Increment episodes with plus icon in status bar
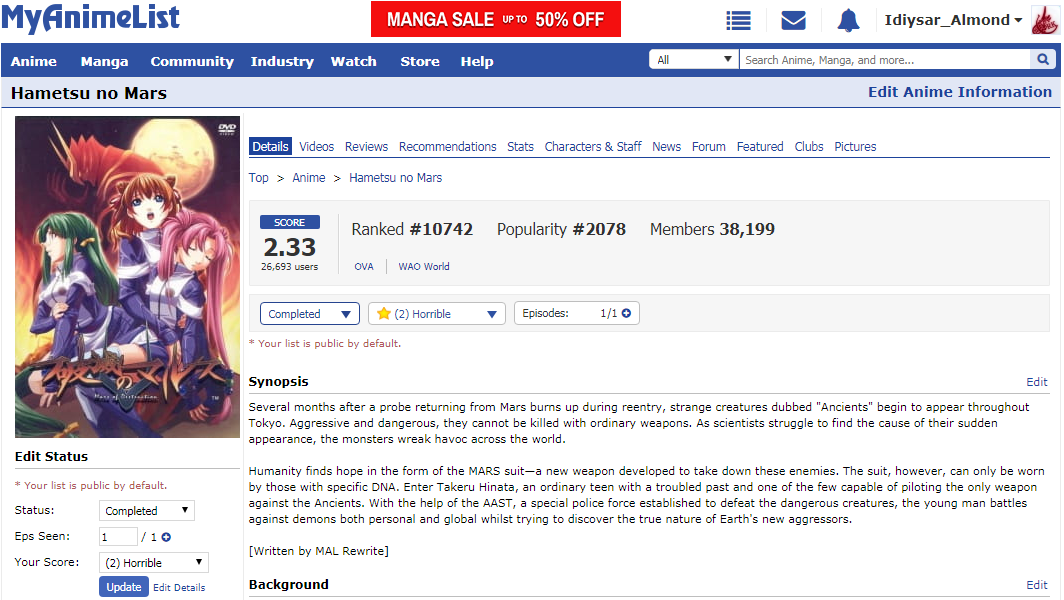The image size is (1064, 600). (x=626, y=314)
